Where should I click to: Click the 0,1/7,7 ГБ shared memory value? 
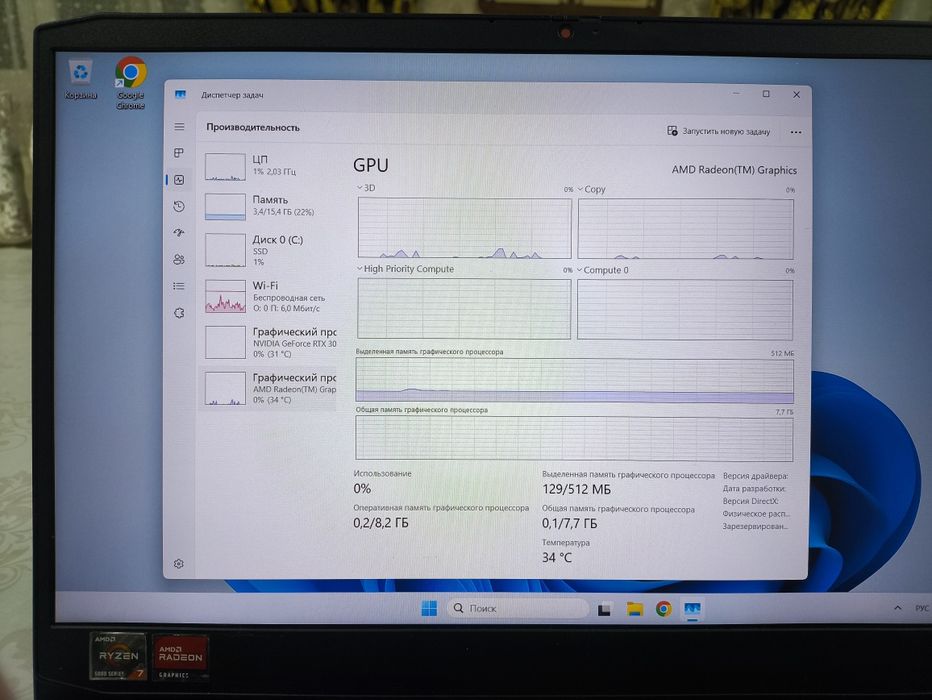pos(569,524)
